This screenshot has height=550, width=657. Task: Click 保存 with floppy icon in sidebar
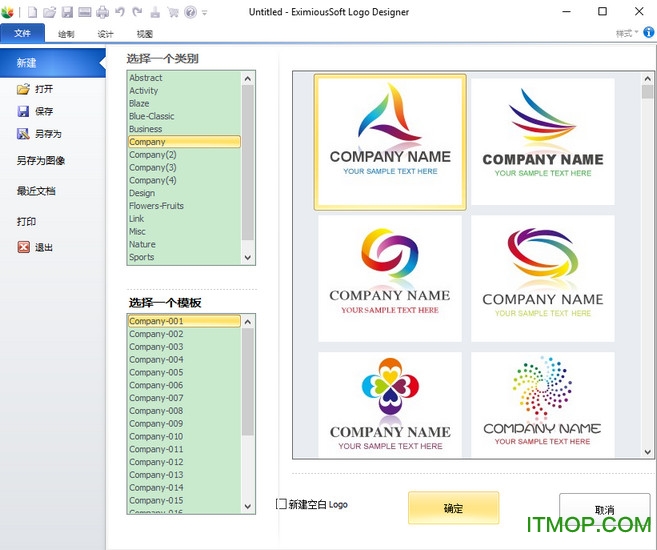35,111
